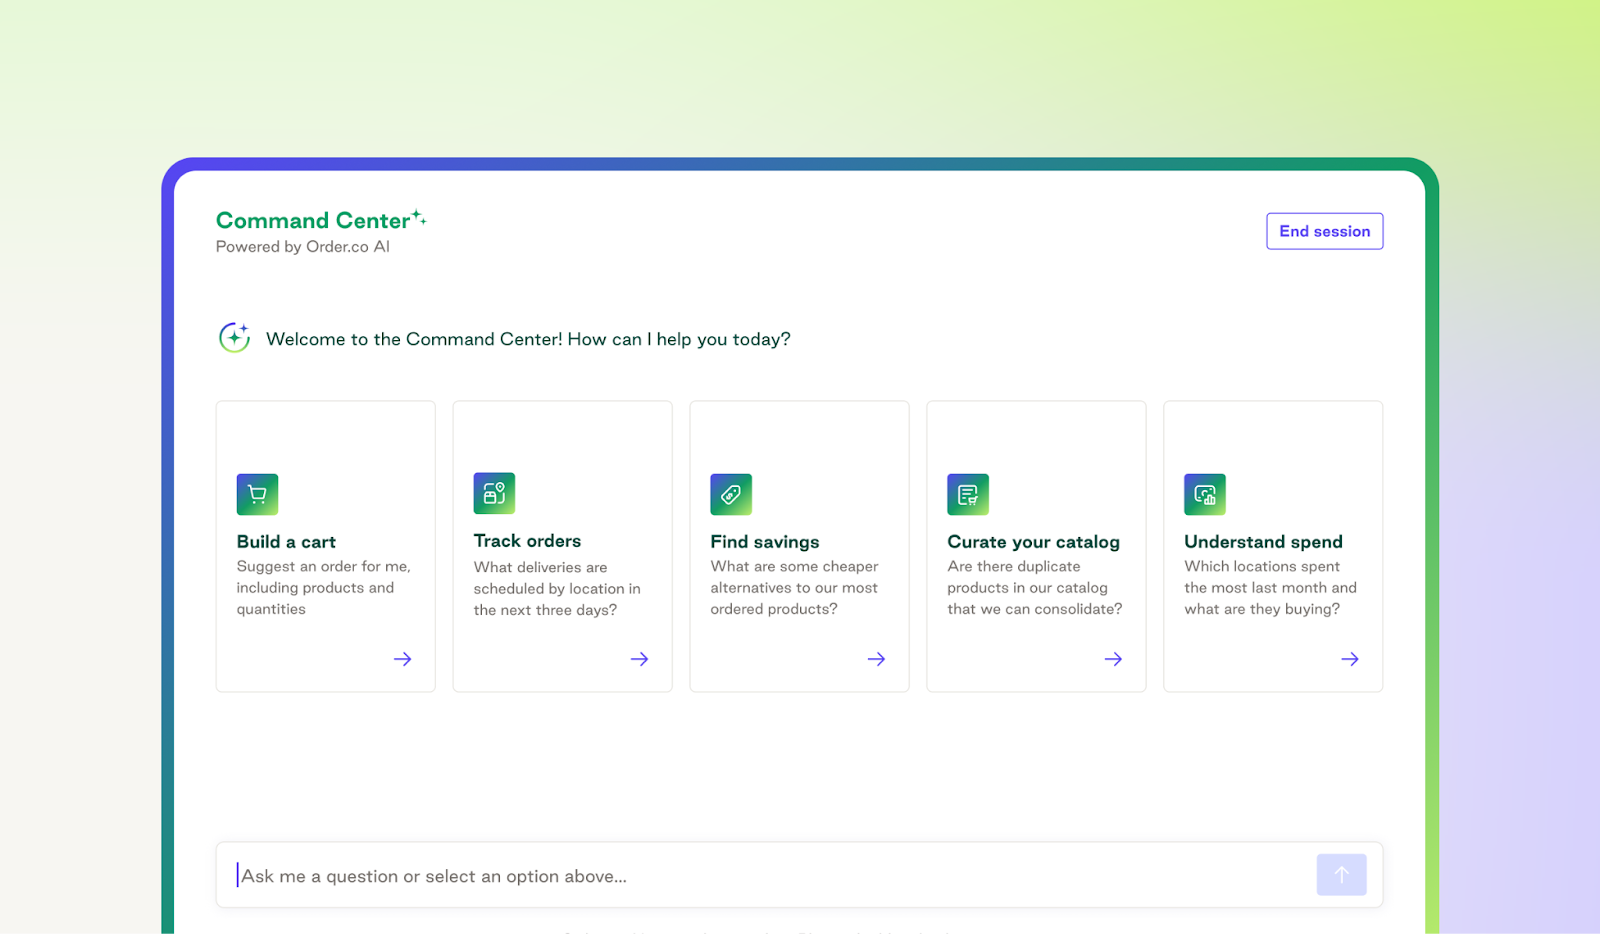Open the Track orders card
Viewport: 1600px width, 934px height.
562,545
